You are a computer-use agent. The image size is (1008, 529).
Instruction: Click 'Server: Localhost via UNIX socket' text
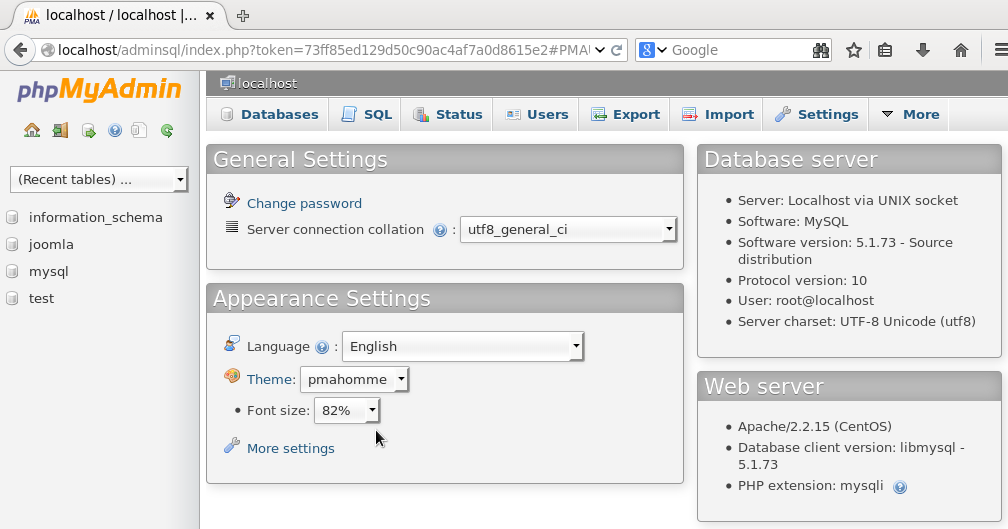(x=848, y=201)
